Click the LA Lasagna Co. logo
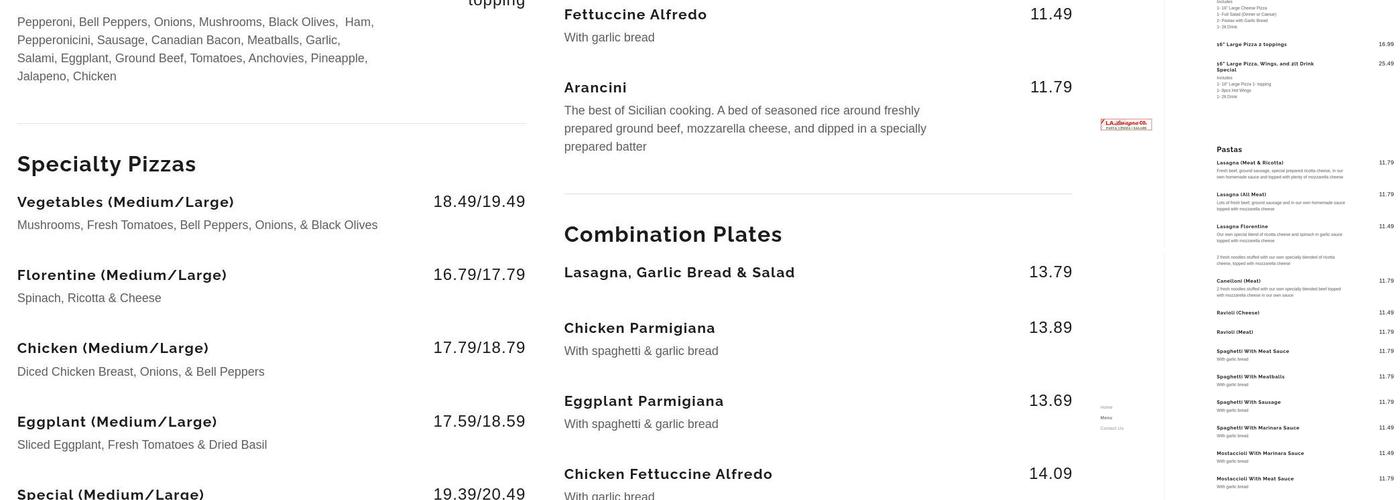1400x500 pixels. click(1126, 125)
